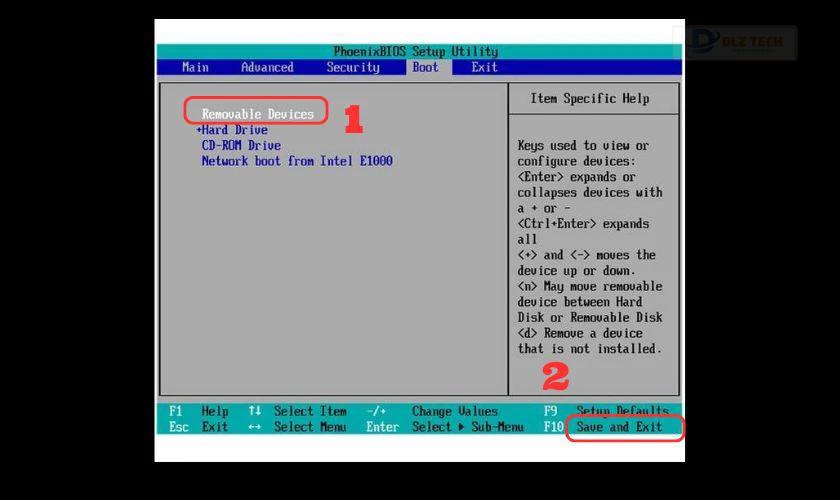Click the PhoenixBIOS Setup Utility title

point(416,51)
